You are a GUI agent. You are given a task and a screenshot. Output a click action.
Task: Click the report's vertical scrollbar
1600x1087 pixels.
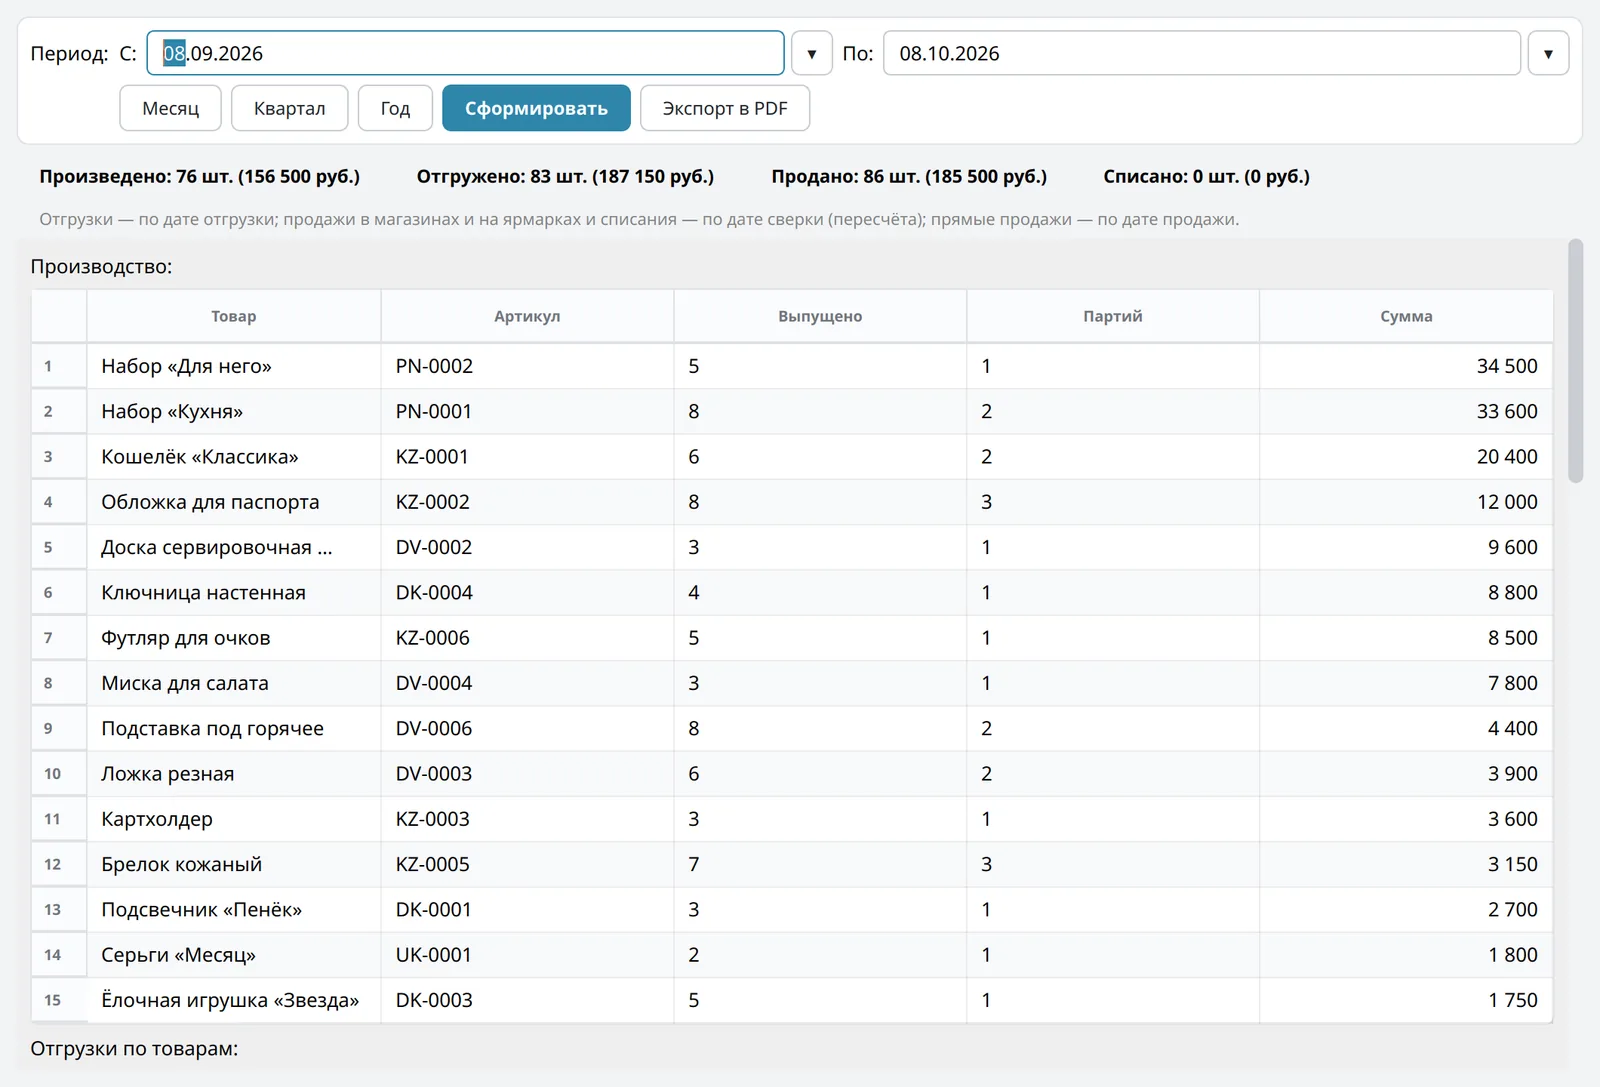point(1575,361)
